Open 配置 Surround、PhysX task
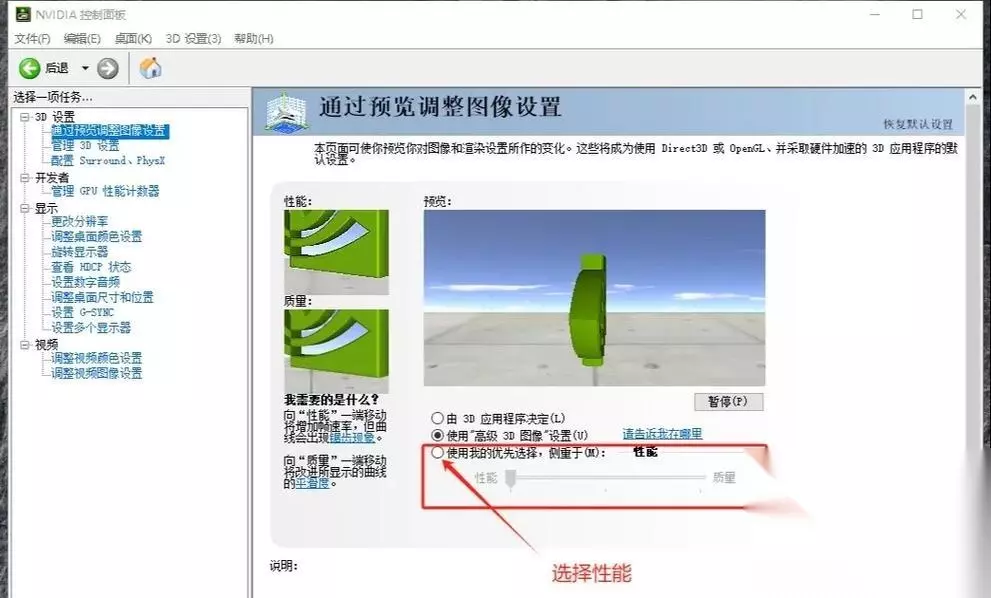 [x=108, y=161]
